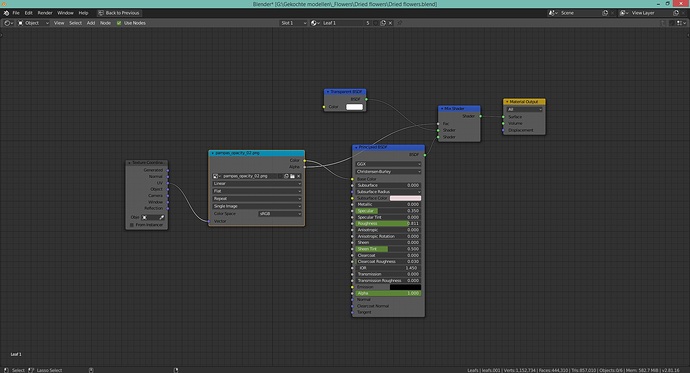The width and height of the screenshot is (690, 373).
Task: Click the Back to Previous icon
Action: pos(101,13)
